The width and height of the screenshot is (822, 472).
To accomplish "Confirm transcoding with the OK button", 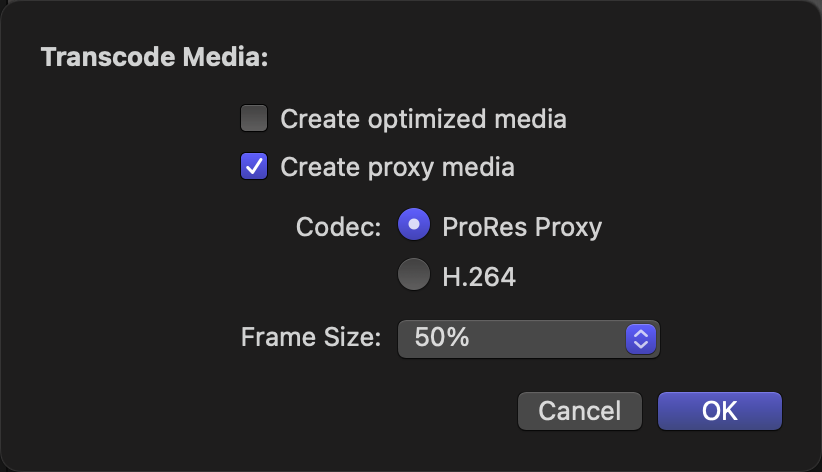I will 720,411.
